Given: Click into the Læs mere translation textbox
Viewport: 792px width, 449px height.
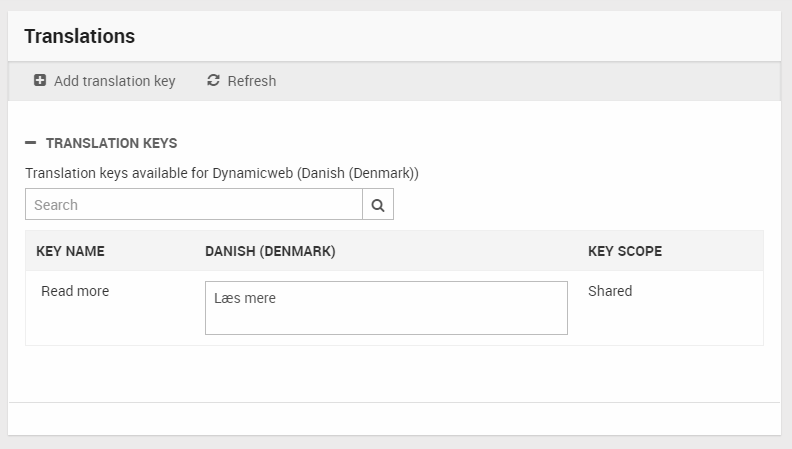Looking at the screenshot, I should tap(386, 308).
